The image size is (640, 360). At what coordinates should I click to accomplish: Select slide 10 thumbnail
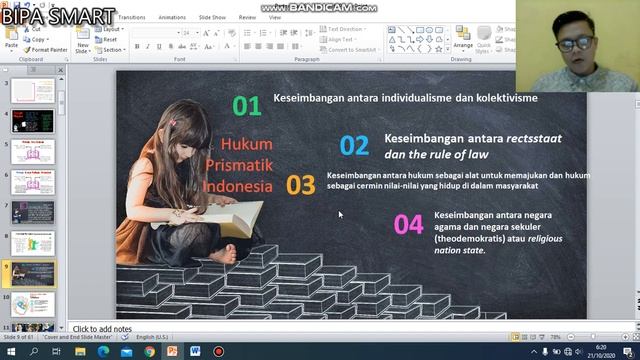coord(33,304)
